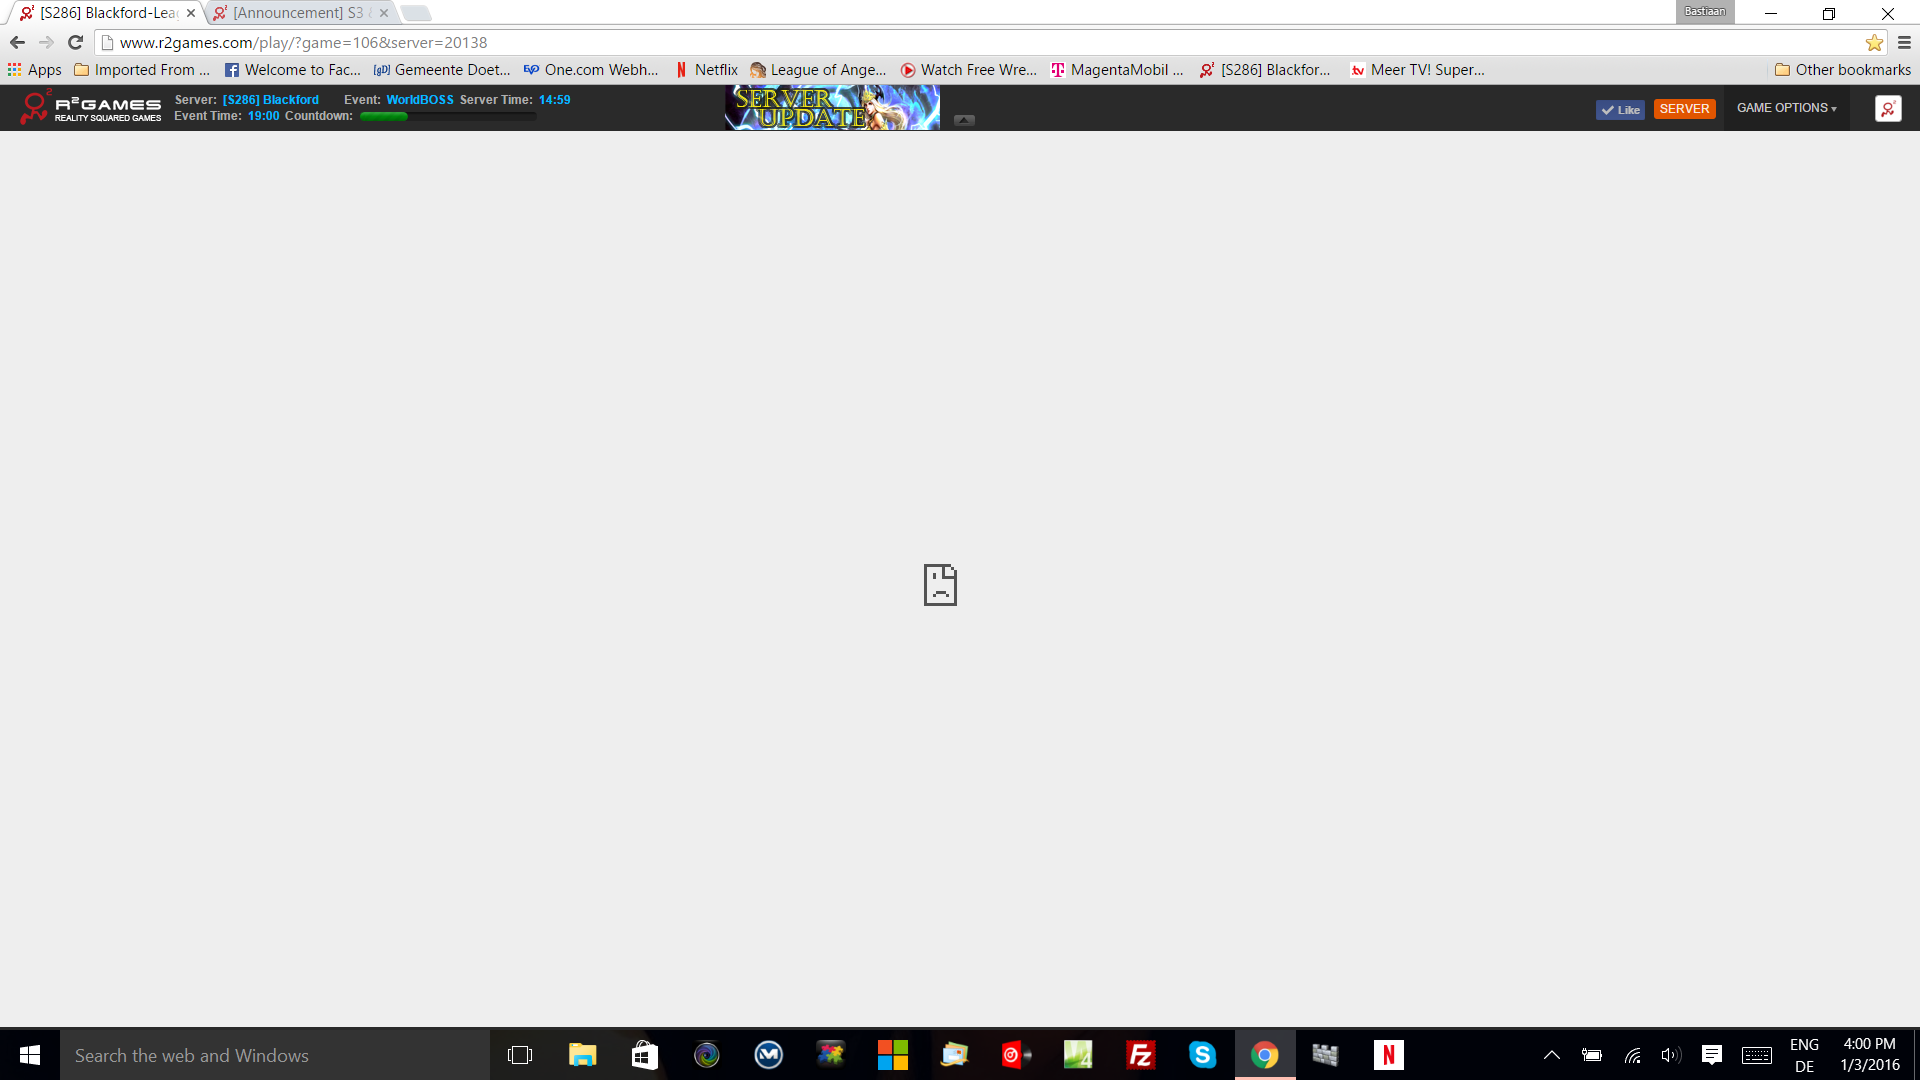The height and width of the screenshot is (1080, 1920).
Task: Bookmark this page with star icon
Action: pyautogui.click(x=1874, y=42)
